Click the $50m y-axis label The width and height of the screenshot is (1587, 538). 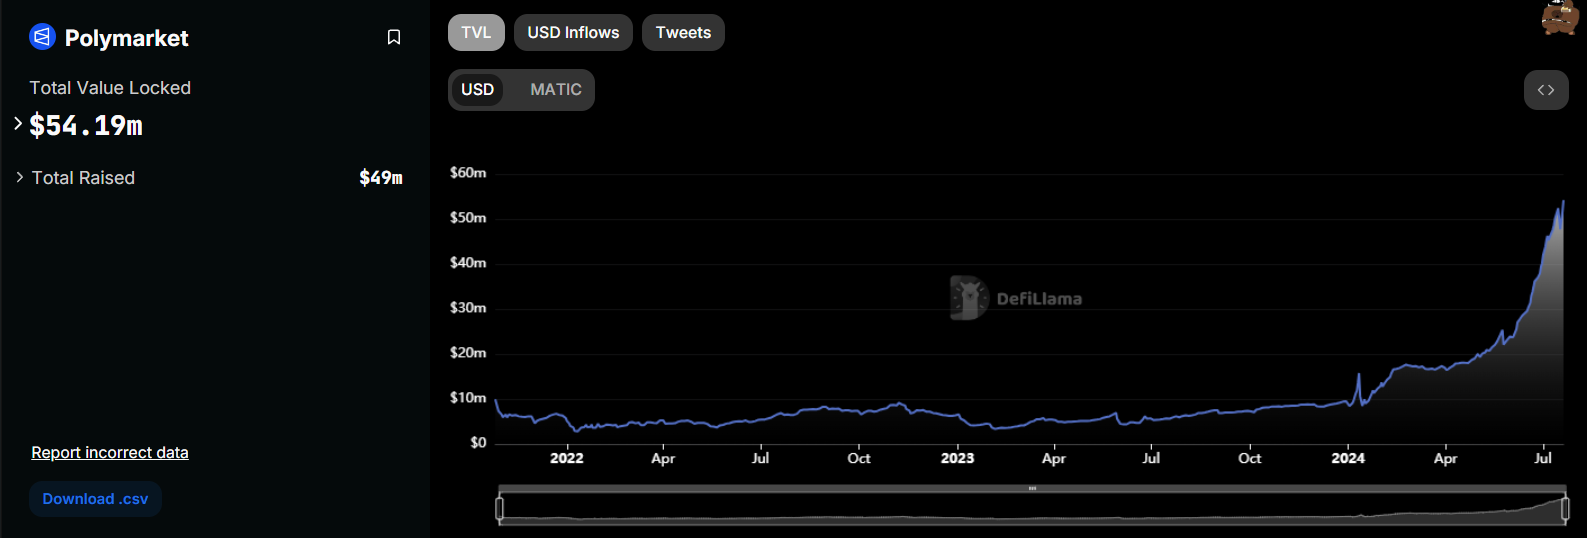click(468, 218)
